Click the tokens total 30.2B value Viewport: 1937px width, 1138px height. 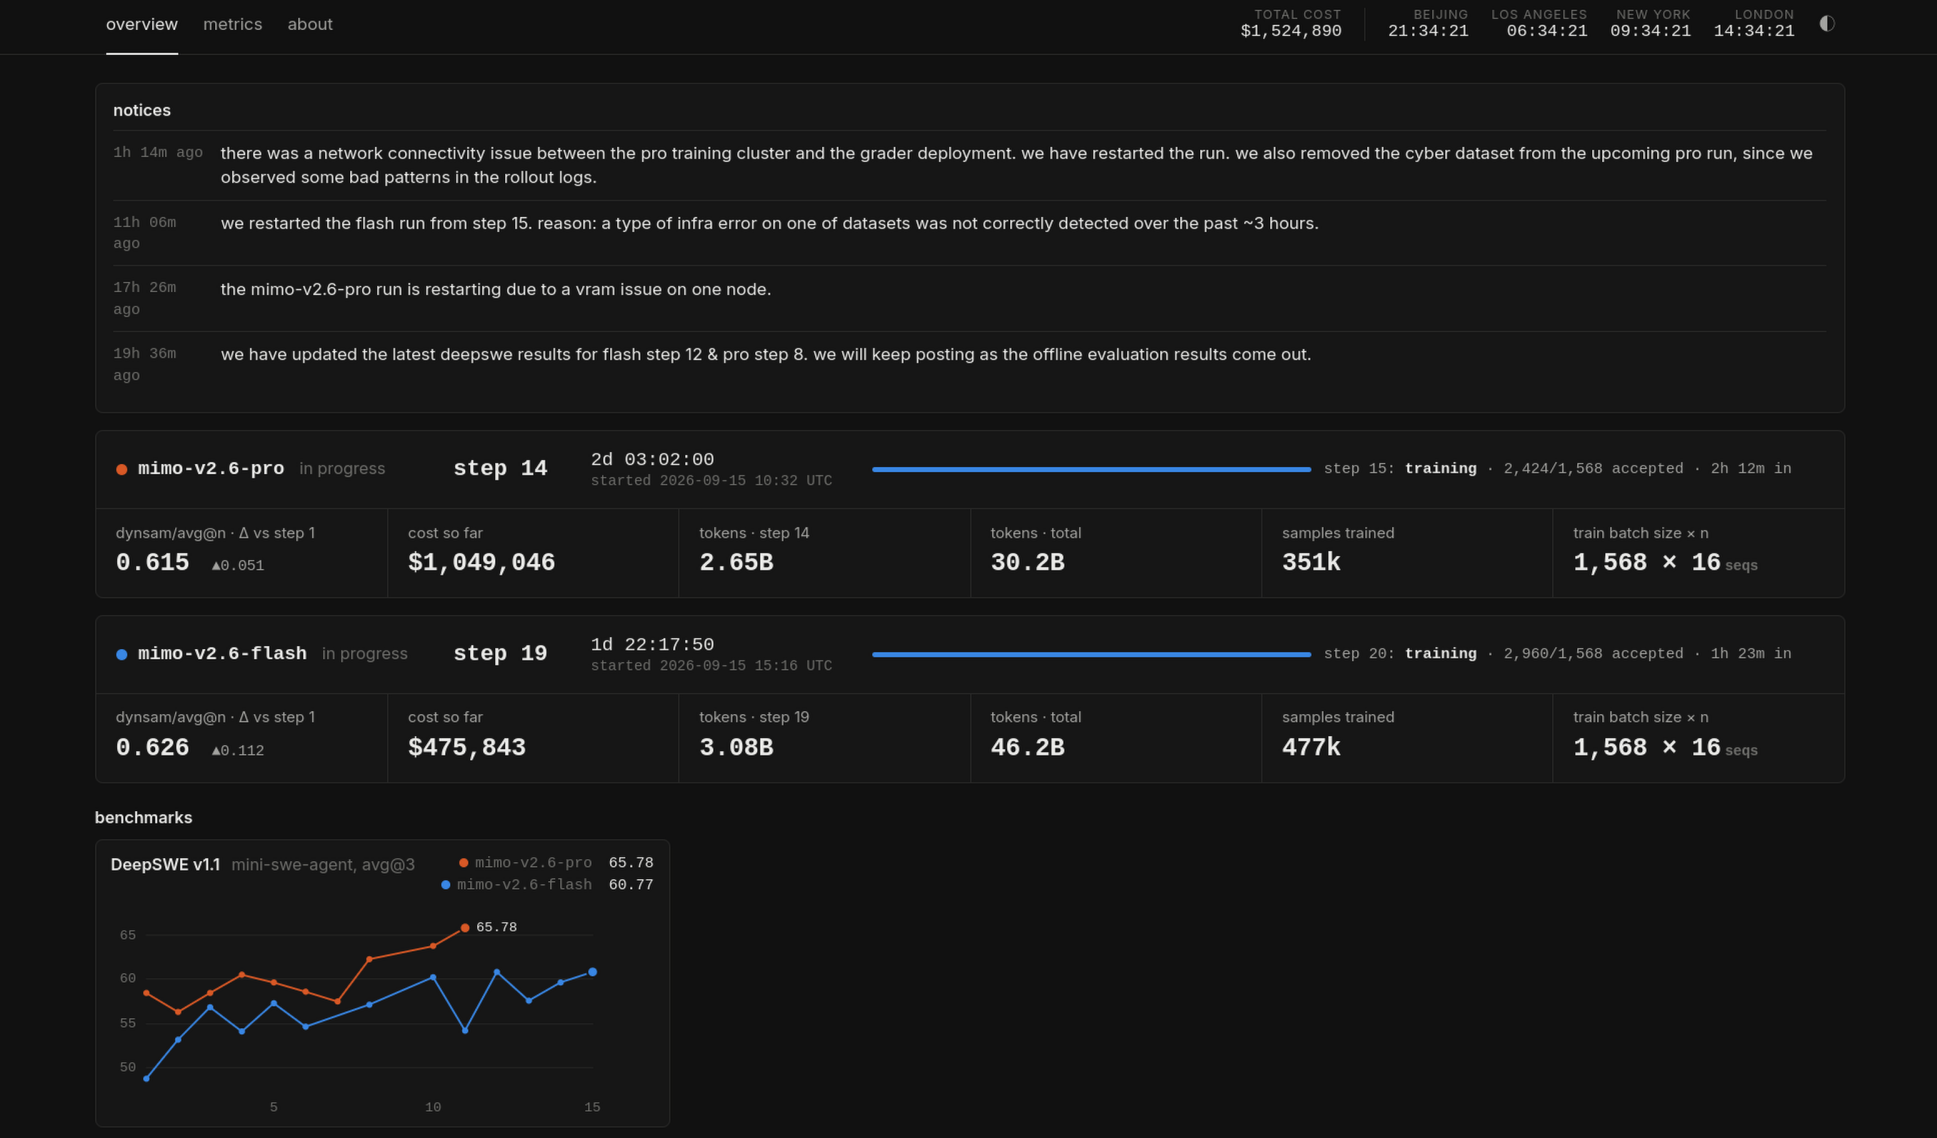[1027, 562]
